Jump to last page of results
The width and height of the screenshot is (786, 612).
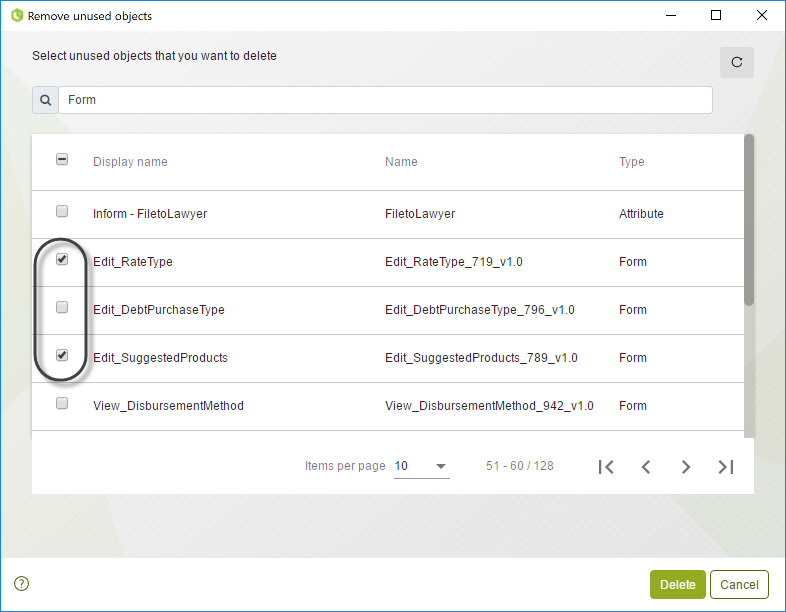click(726, 467)
